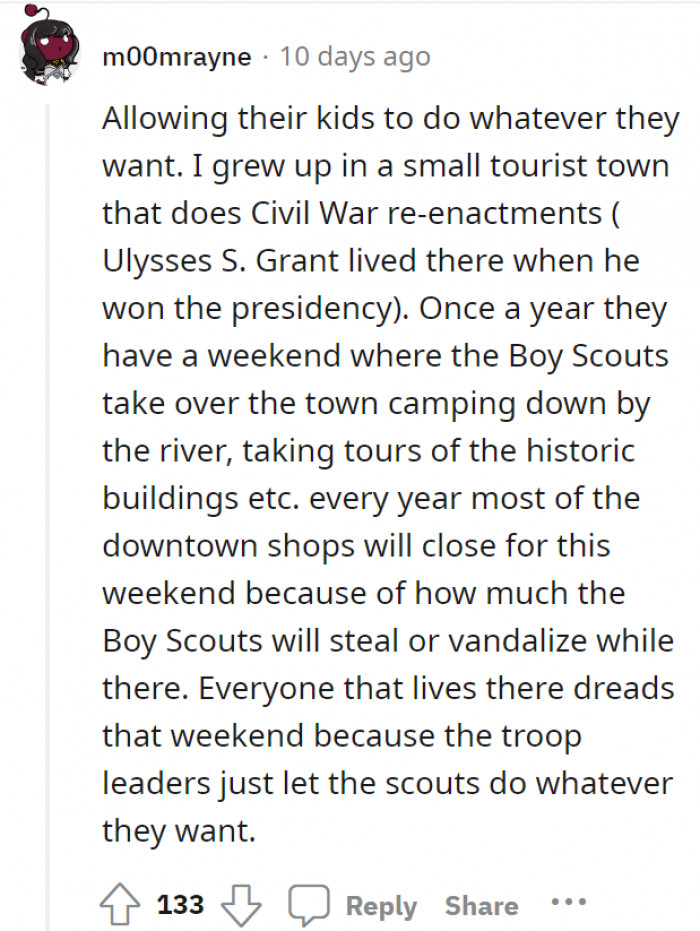This screenshot has height=931, width=700.
Task: Click the phrase "downtown shops" in the comment
Action: pos(229,547)
